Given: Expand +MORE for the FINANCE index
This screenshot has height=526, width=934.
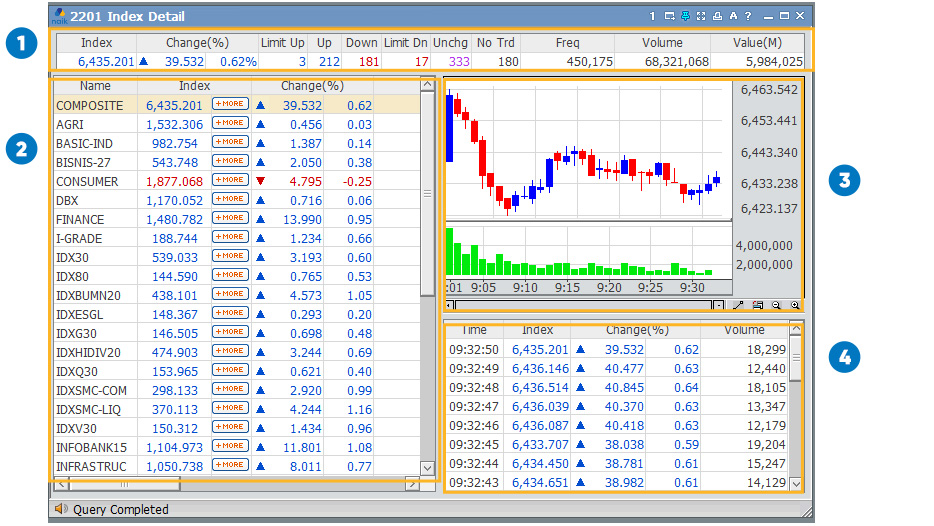Looking at the screenshot, I should (229, 219).
